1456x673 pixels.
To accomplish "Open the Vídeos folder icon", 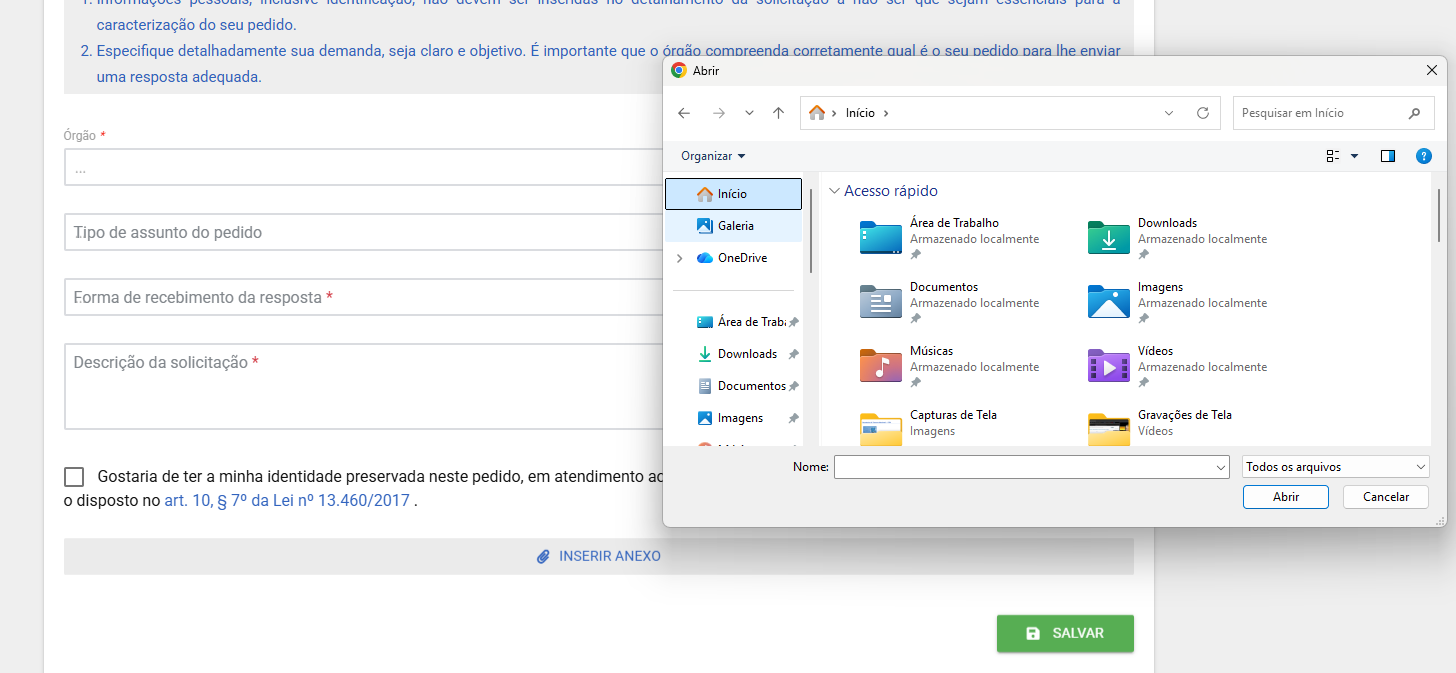I will 1108,366.
